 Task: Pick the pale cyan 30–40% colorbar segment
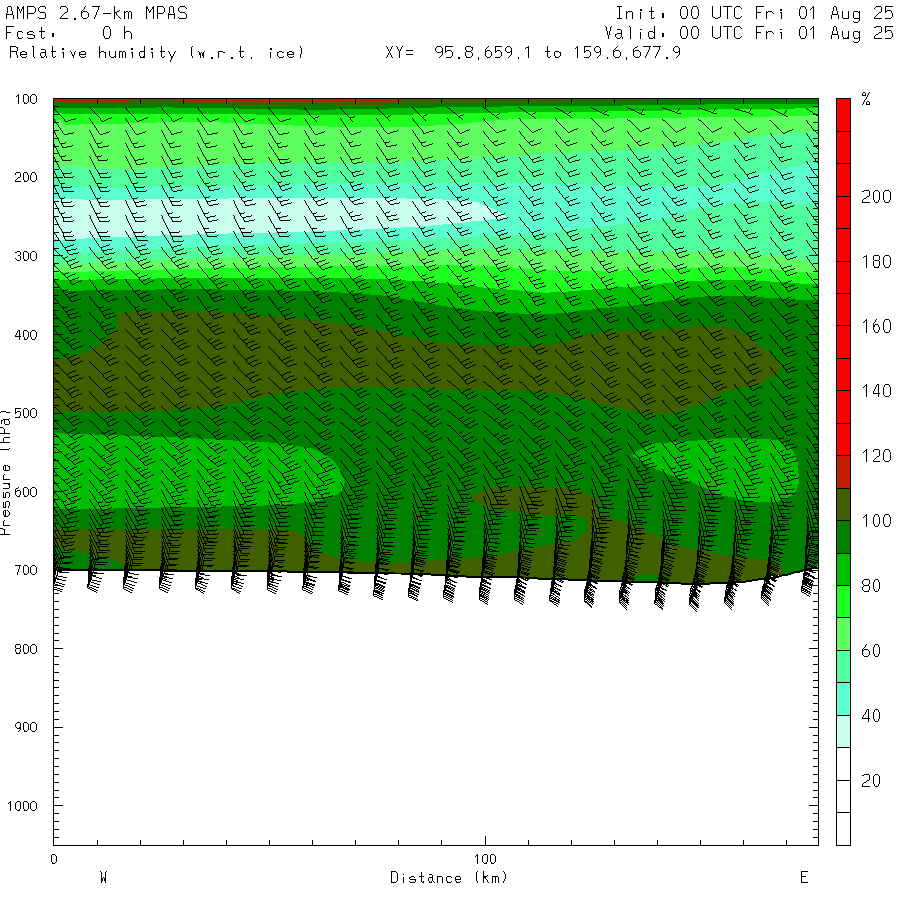click(843, 731)
